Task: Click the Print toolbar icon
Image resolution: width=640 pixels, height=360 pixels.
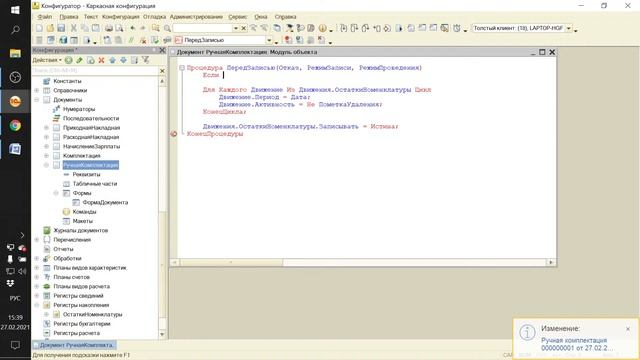Action: tap(109, 28)
